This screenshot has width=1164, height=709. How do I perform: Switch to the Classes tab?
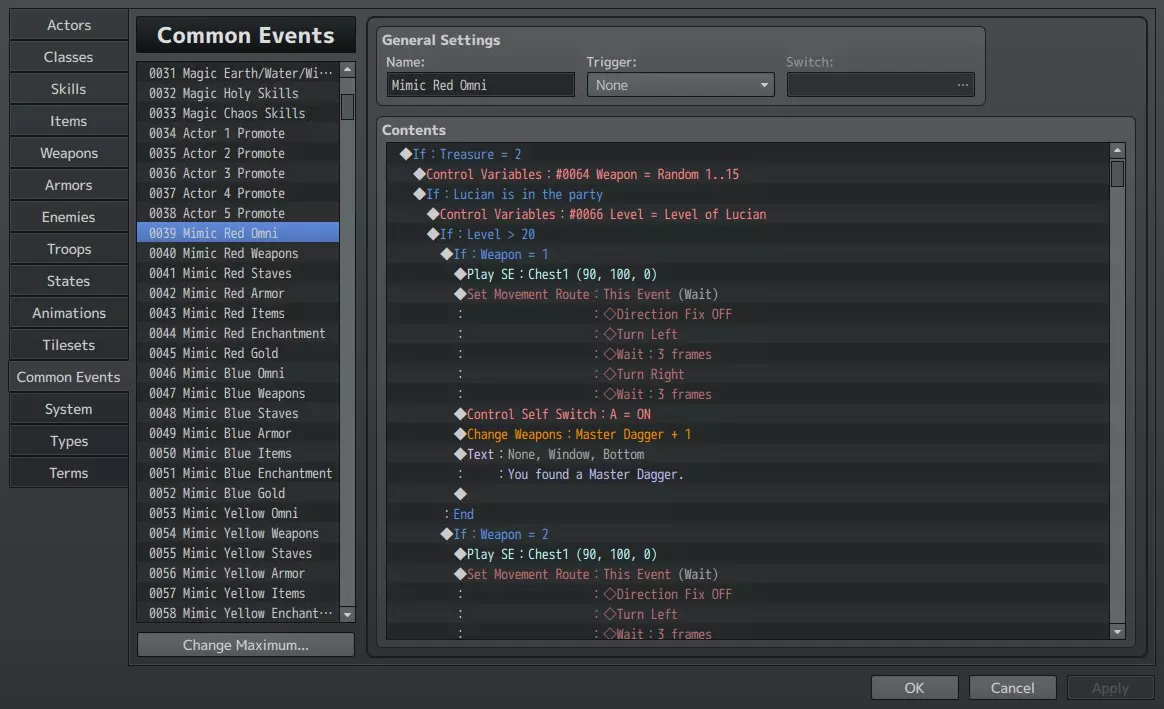point(68,57)
